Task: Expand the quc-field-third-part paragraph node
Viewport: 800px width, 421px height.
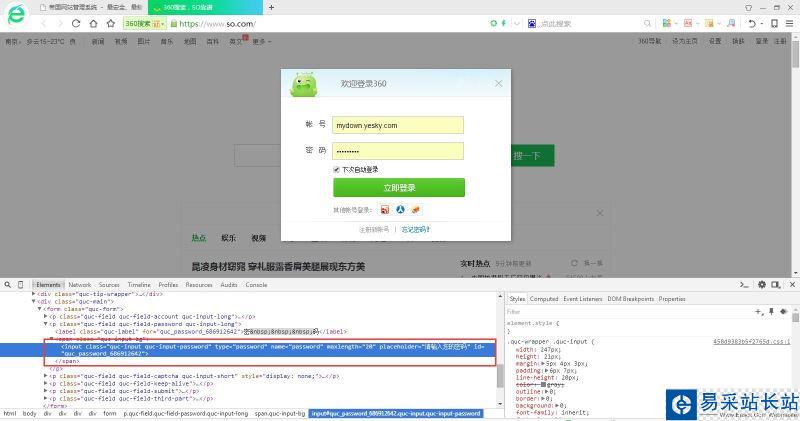Action: [46, 399]
